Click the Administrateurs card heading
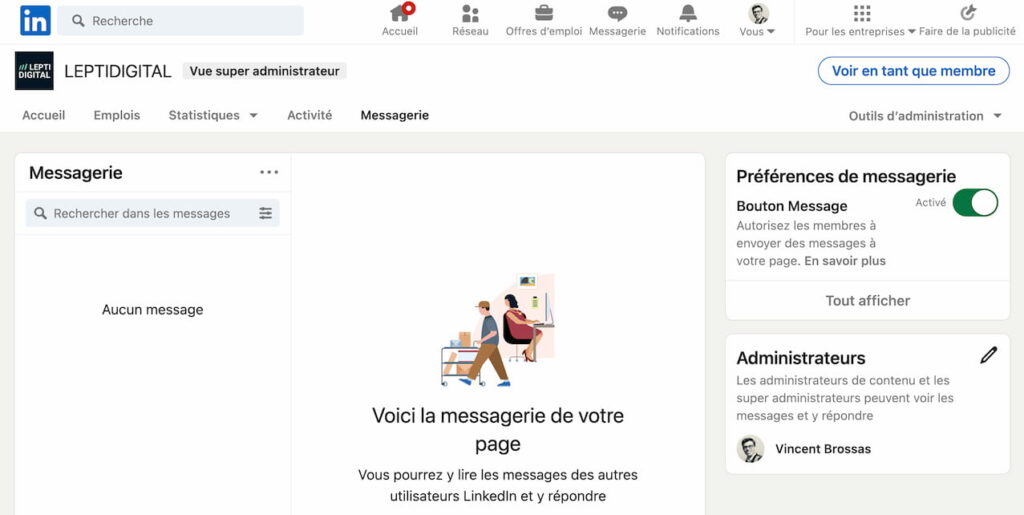 click(801, 358)
